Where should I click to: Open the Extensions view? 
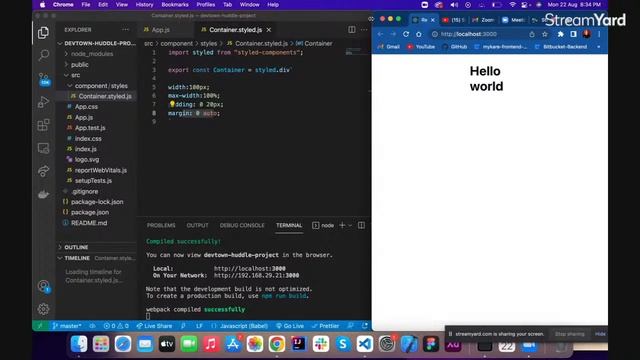point(43,125)
